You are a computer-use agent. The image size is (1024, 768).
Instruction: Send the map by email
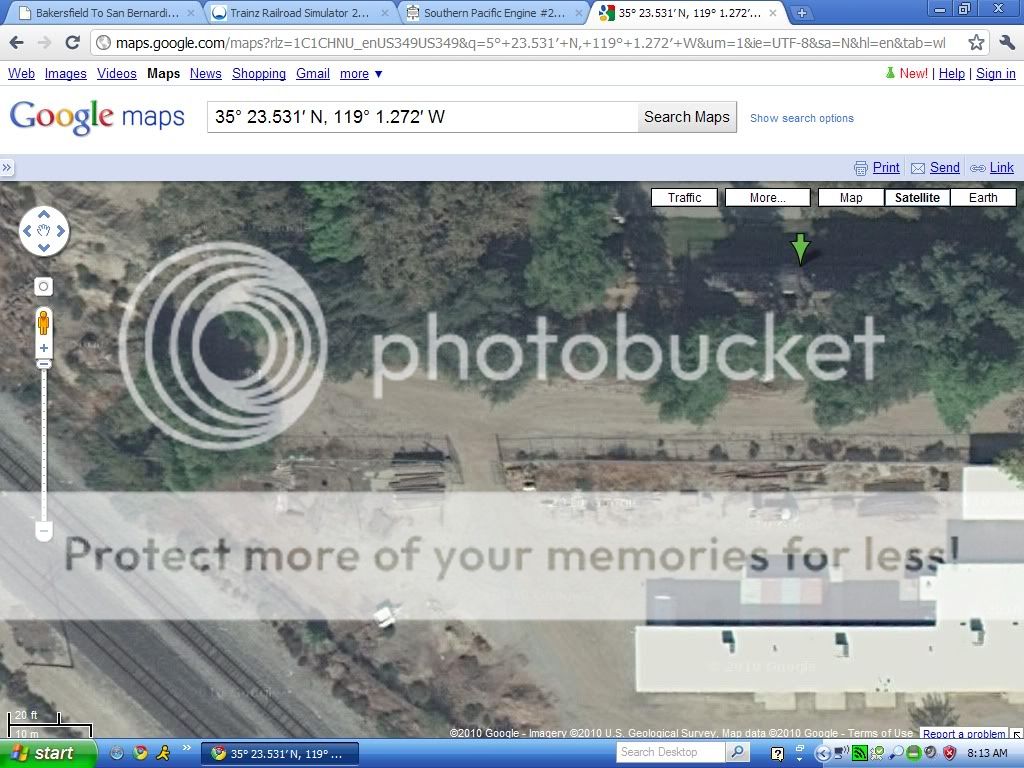pyautogui.click(x=935, y=168)
